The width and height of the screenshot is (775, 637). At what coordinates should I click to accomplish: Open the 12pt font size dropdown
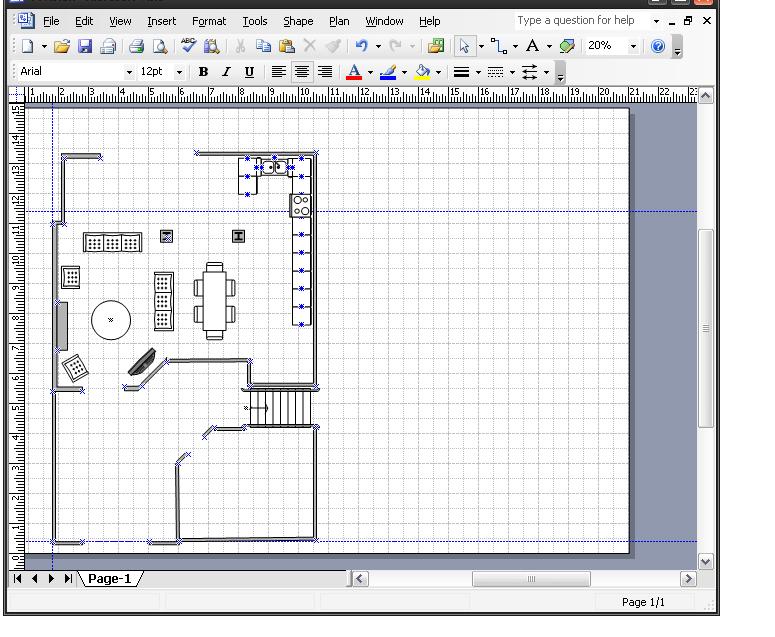click(180, 72)
